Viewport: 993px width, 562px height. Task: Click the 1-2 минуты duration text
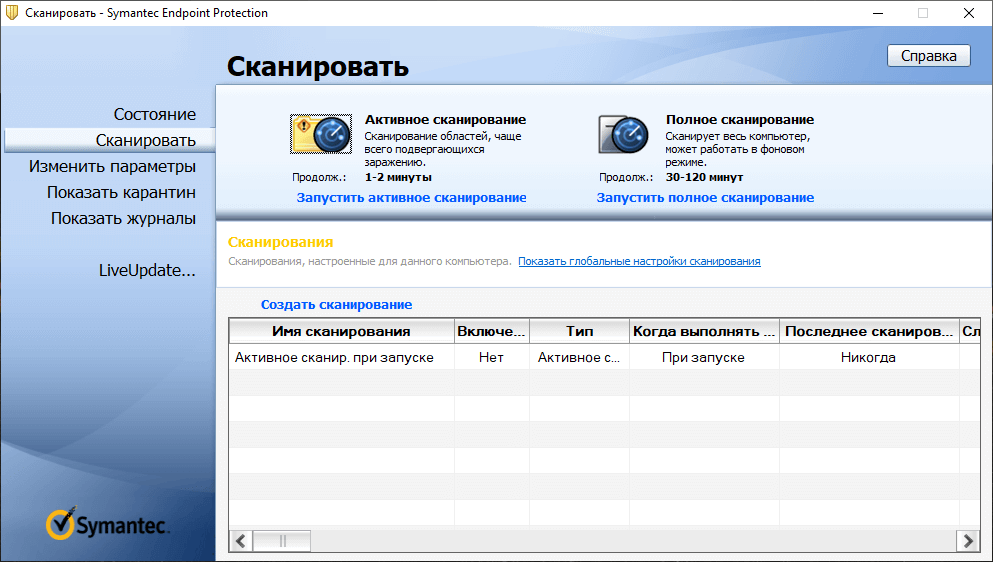(398, 177)
